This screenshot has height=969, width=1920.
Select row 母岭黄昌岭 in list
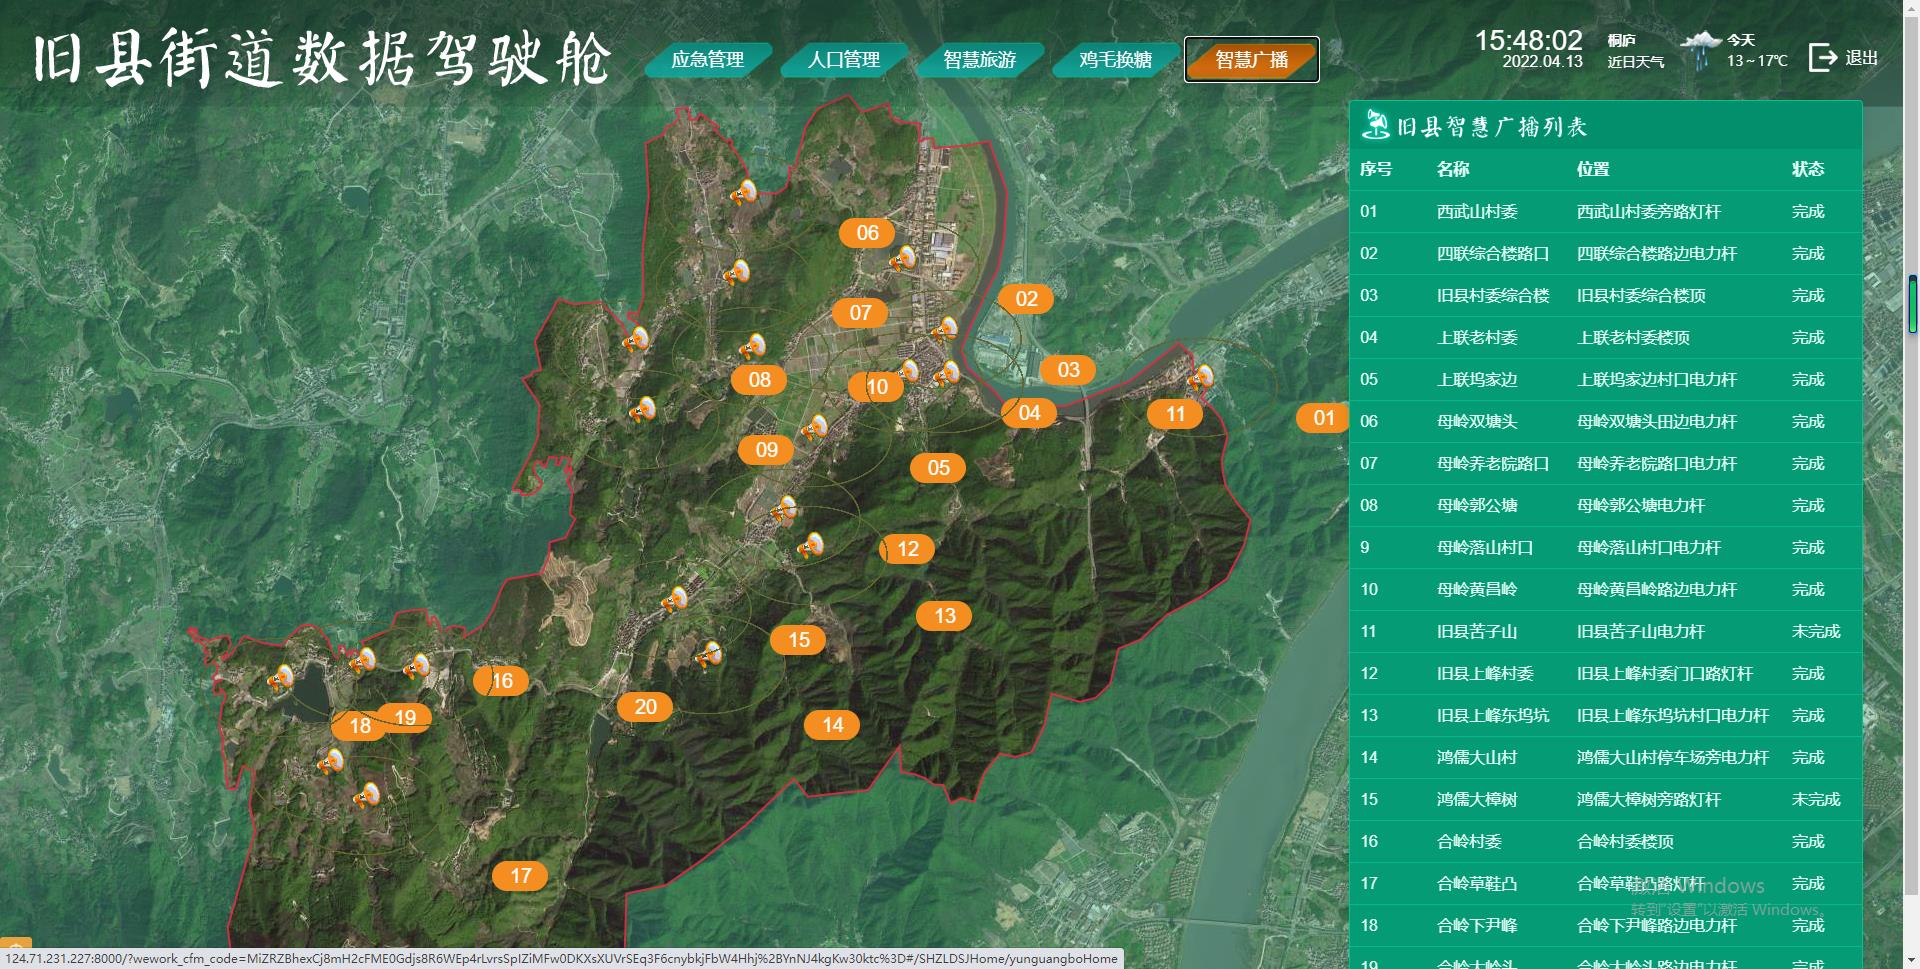1605,590
